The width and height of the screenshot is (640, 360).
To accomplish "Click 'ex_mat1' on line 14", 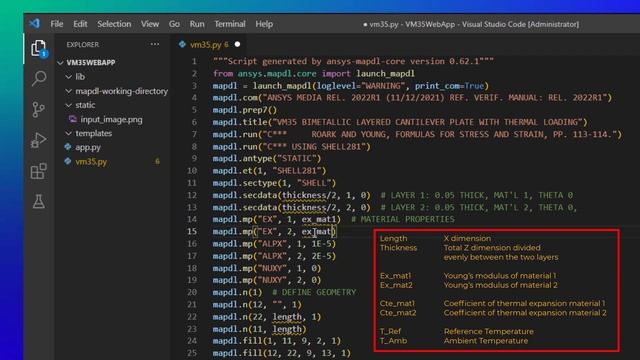I will pos(319,219).
